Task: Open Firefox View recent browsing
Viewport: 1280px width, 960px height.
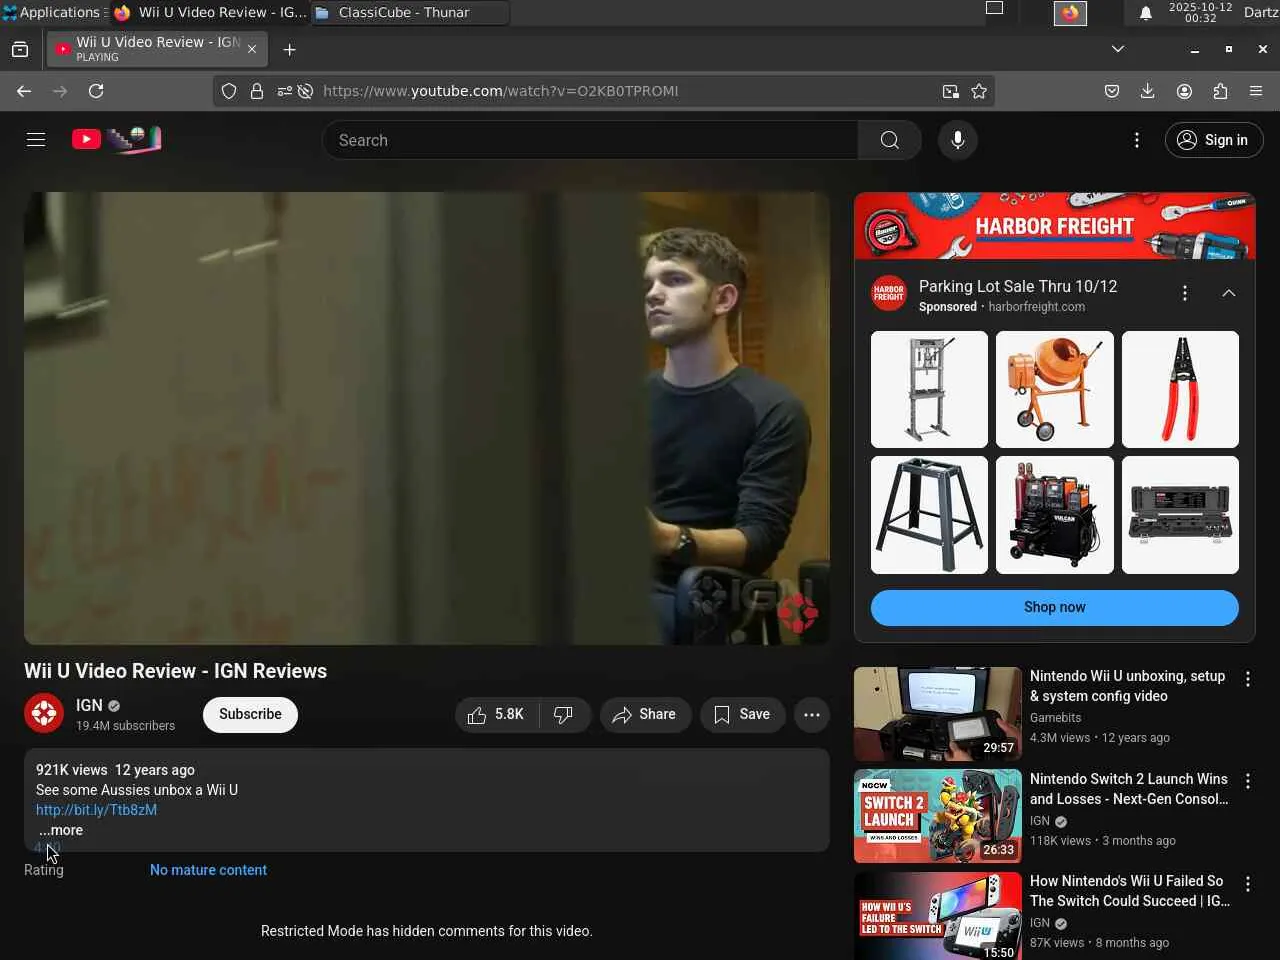Action: coord(20,49)
